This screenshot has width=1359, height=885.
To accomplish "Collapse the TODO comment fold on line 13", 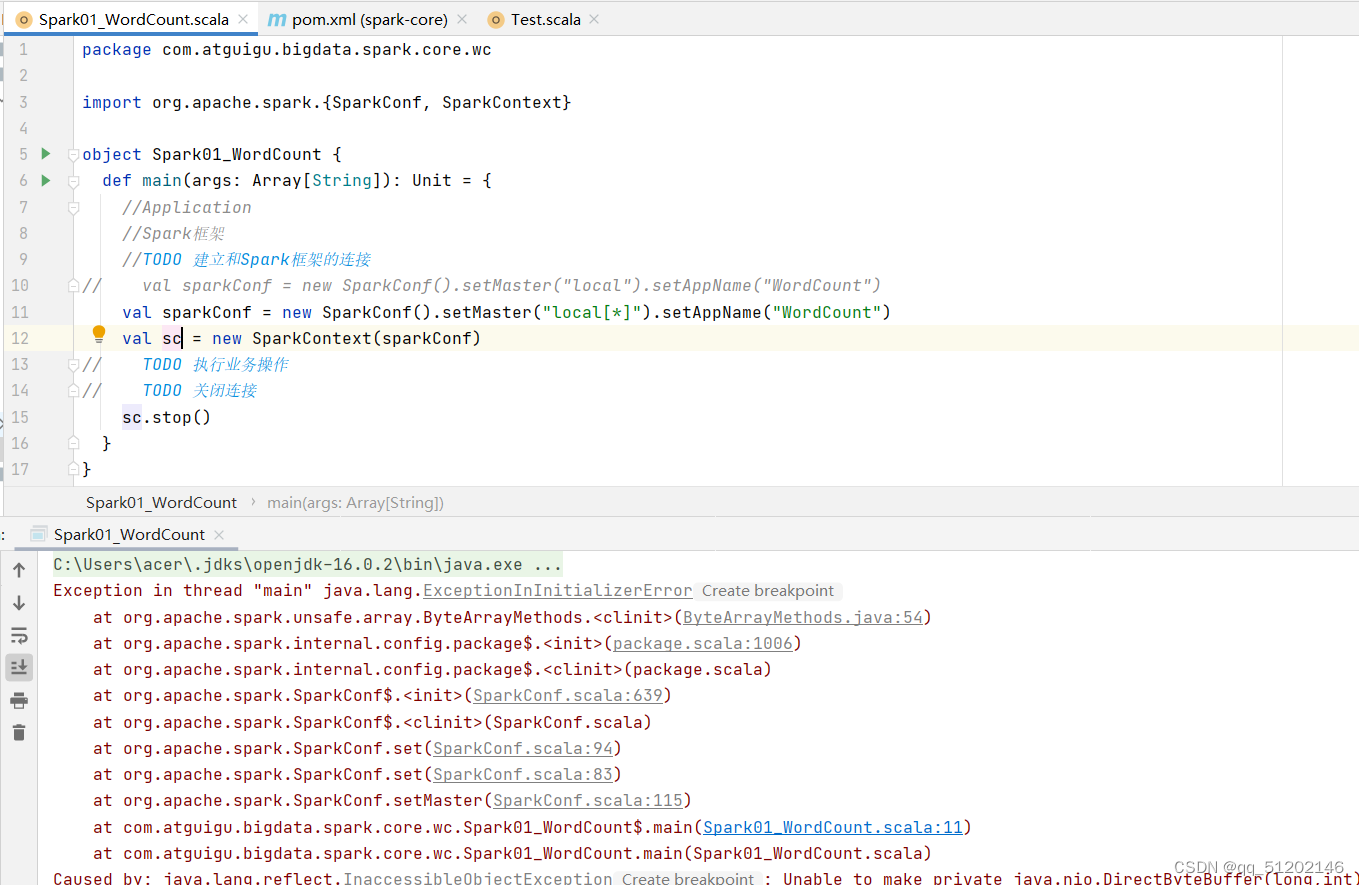I will tap(72, 363).
